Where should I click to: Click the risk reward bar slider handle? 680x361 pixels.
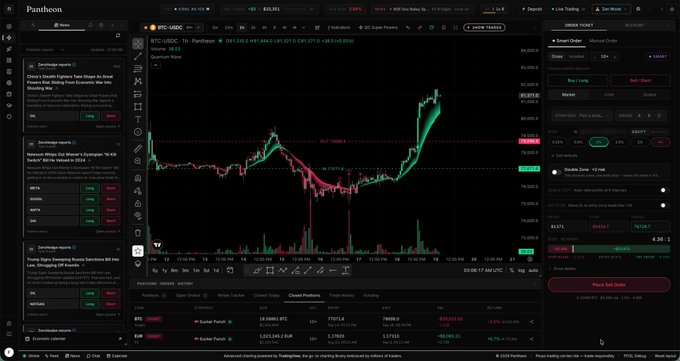(573, 249)
